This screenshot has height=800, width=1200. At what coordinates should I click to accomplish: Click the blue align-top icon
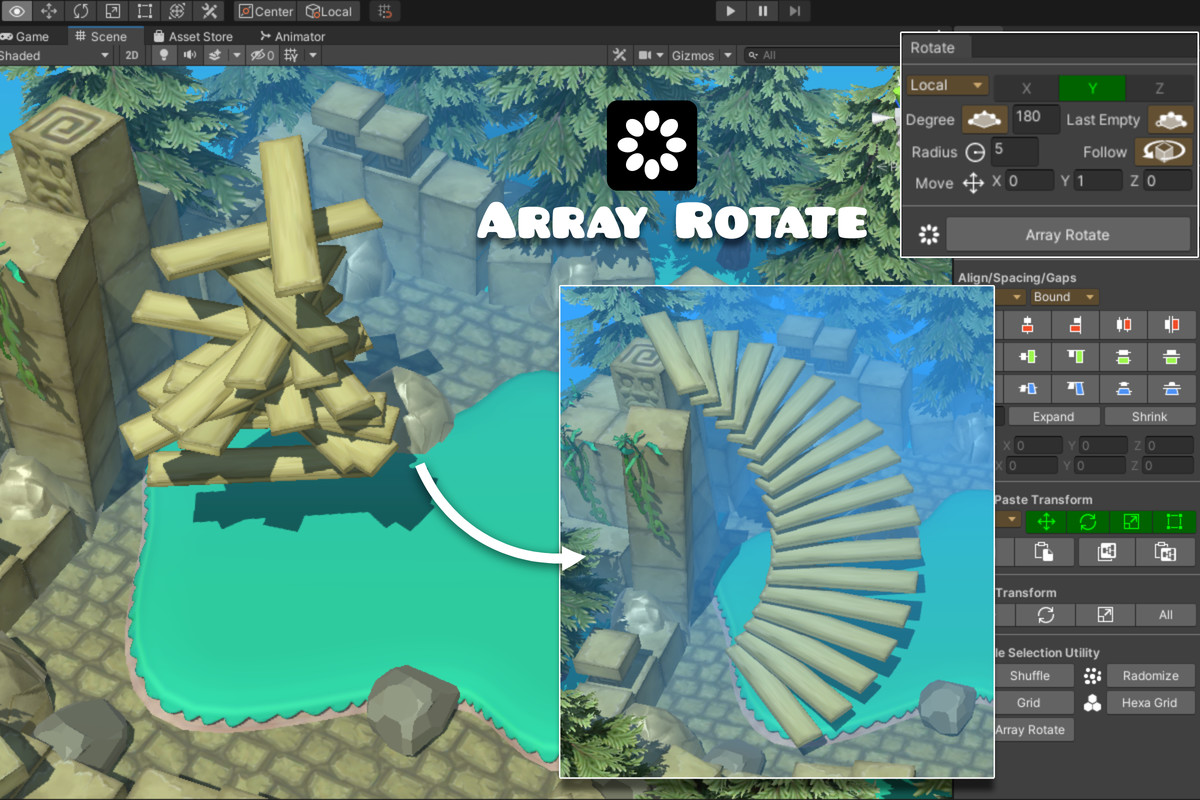coord(1075,388)
